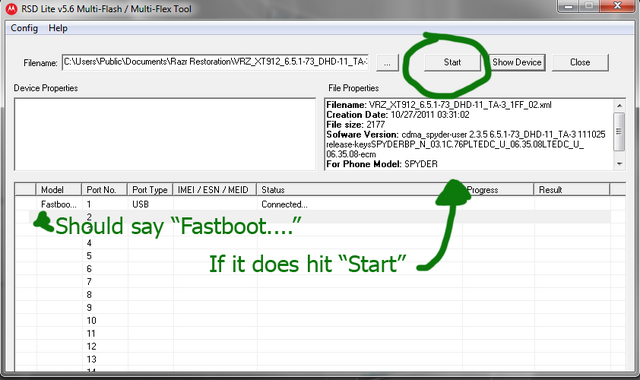Open the Help menu
640x380 pixels.
tap(58, 28)
